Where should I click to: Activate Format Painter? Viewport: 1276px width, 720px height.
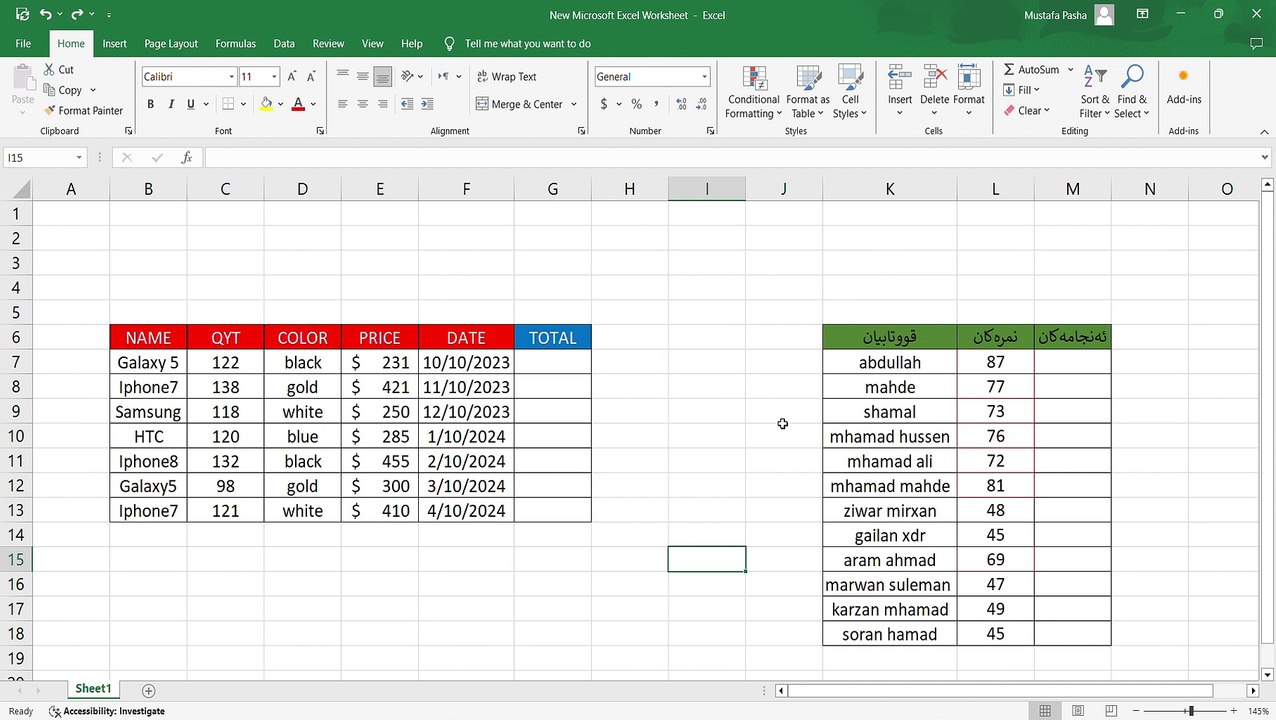point(83,111)
